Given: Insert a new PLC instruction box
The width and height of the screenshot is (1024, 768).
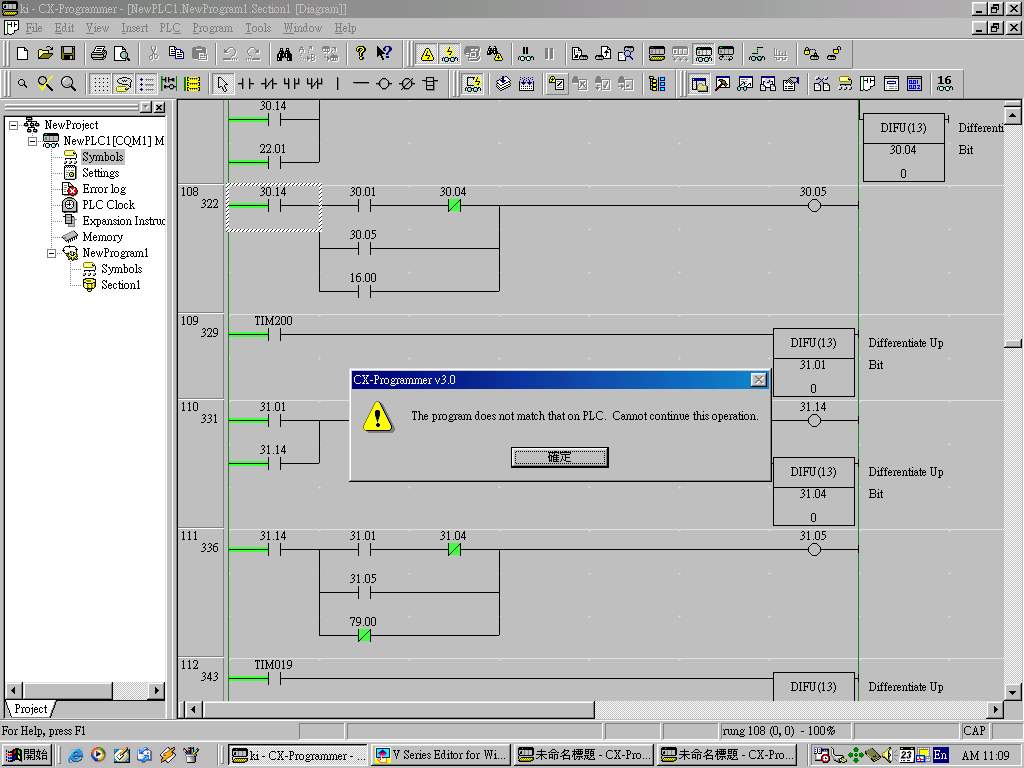Looking at the screenshot, I should pyautogui.click(x=430, y=84).
